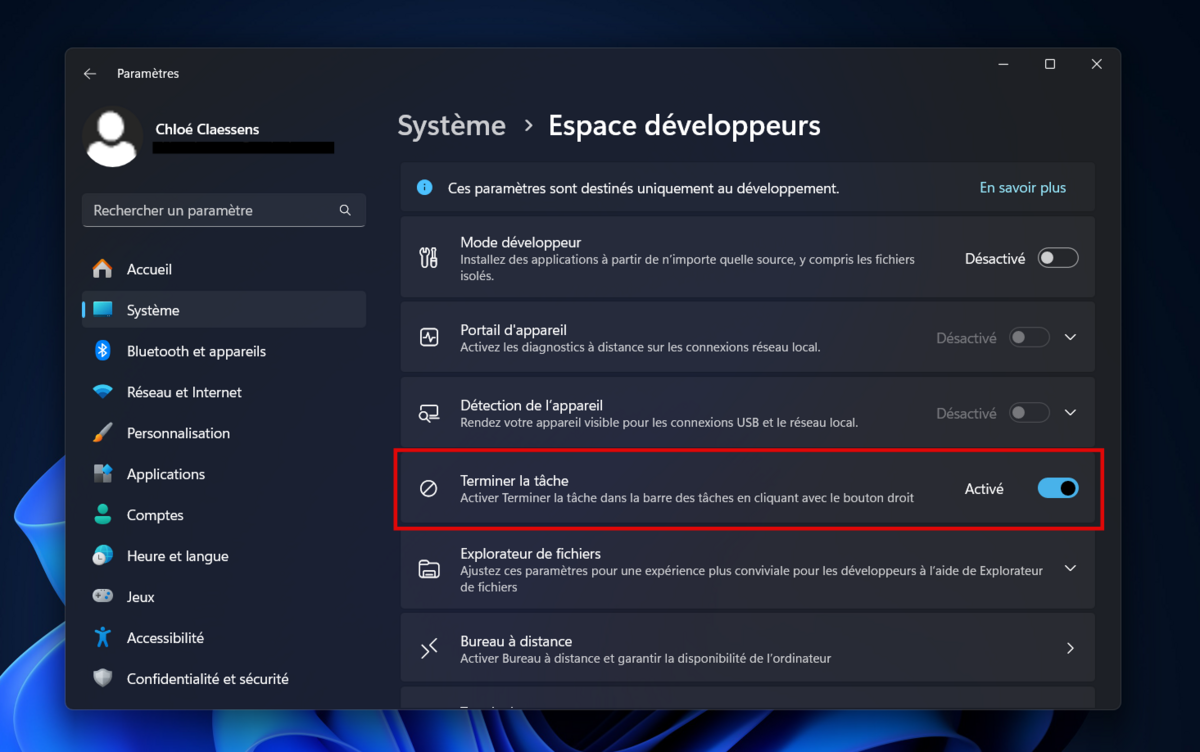Click the Accueil home icon
This screenshot has width=1200, height=752.
[x=102, y=269]
